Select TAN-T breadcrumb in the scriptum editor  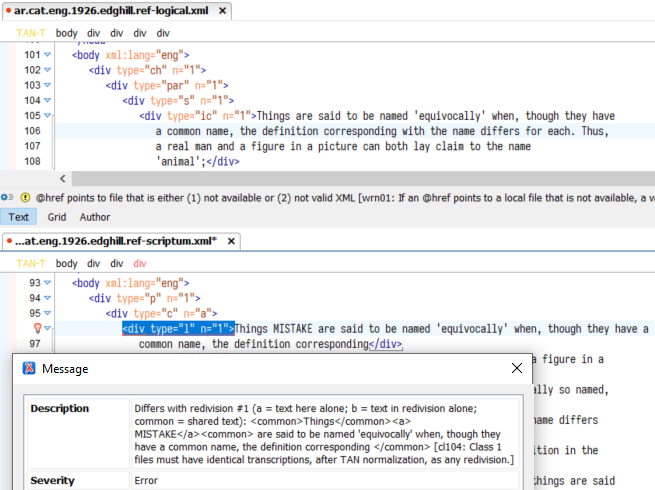(x=31, y=264)
